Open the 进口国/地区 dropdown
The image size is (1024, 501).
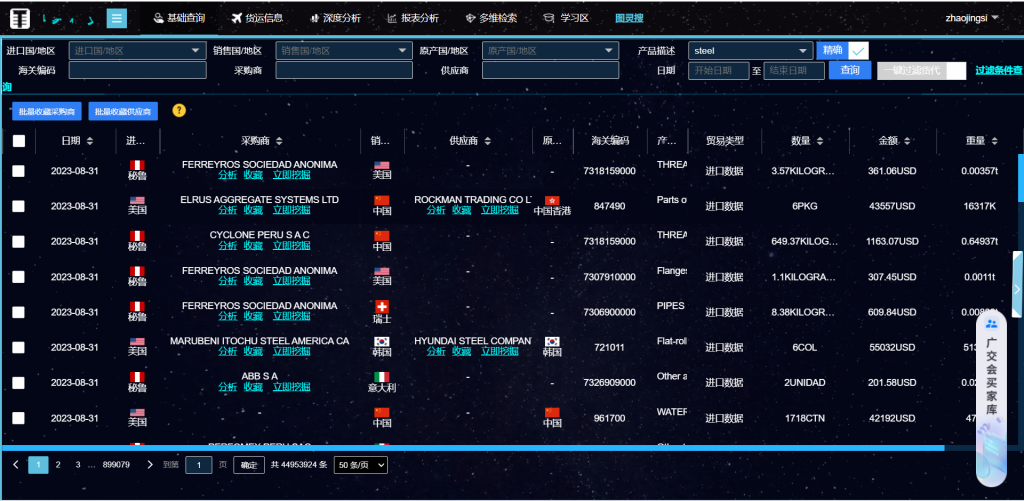pyautogui.click(x=136, y=50)
